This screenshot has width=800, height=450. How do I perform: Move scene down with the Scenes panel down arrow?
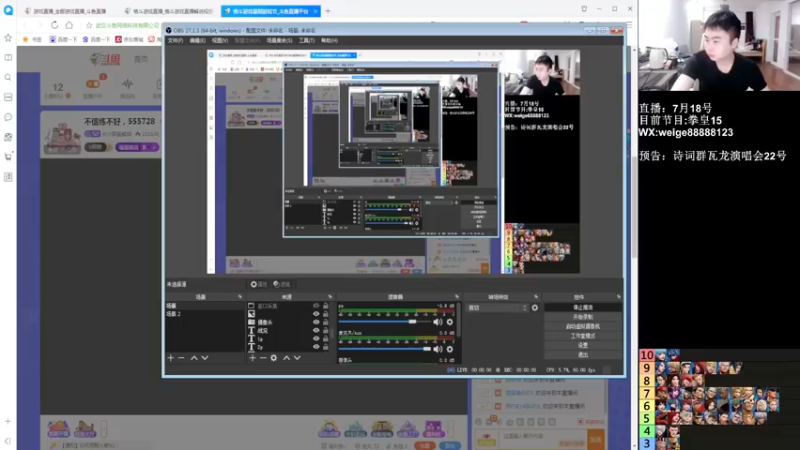point(205,358)
